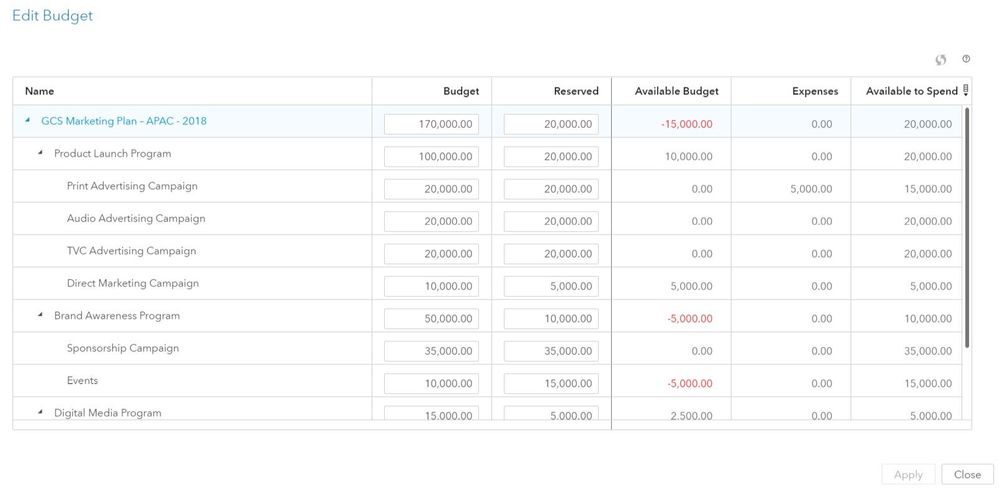Viewport: 999px width, 495px height.
Task: Select the Audio Advertising Campaign row name
Action: click(x=136, y=219)
